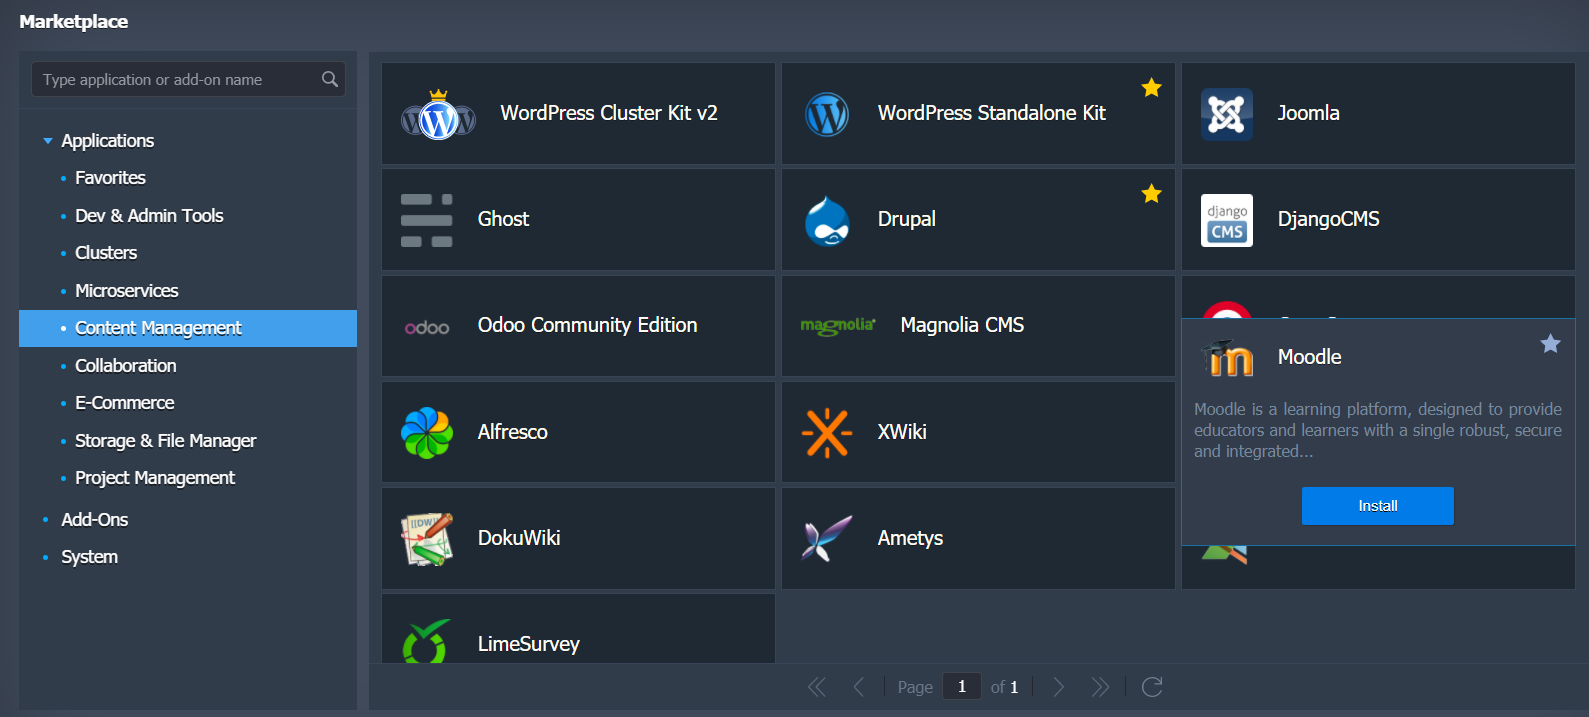
Task: Select the Odoo Community Edition title
Action: pyautogui.click(x=587, y=325)
